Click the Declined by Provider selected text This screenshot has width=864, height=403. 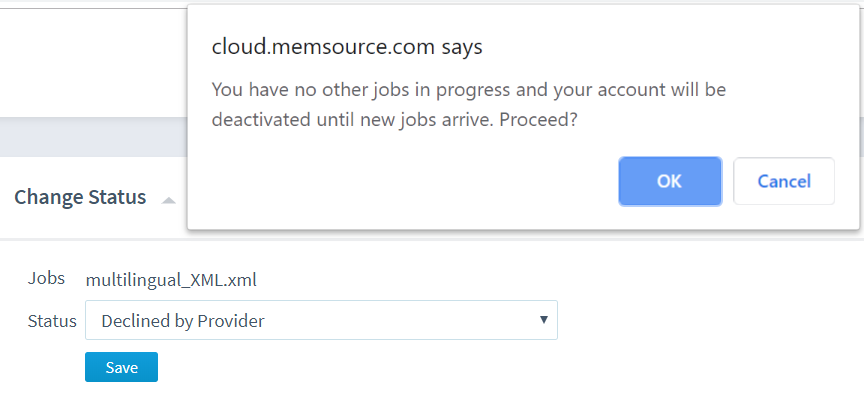(183, 321)
